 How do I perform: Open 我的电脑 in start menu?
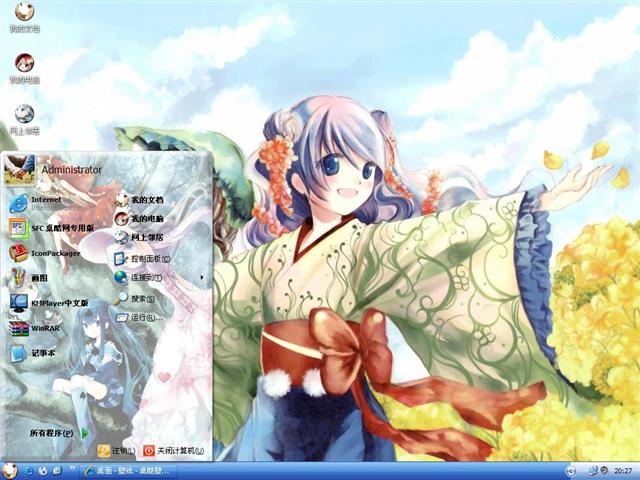(139, 219)
